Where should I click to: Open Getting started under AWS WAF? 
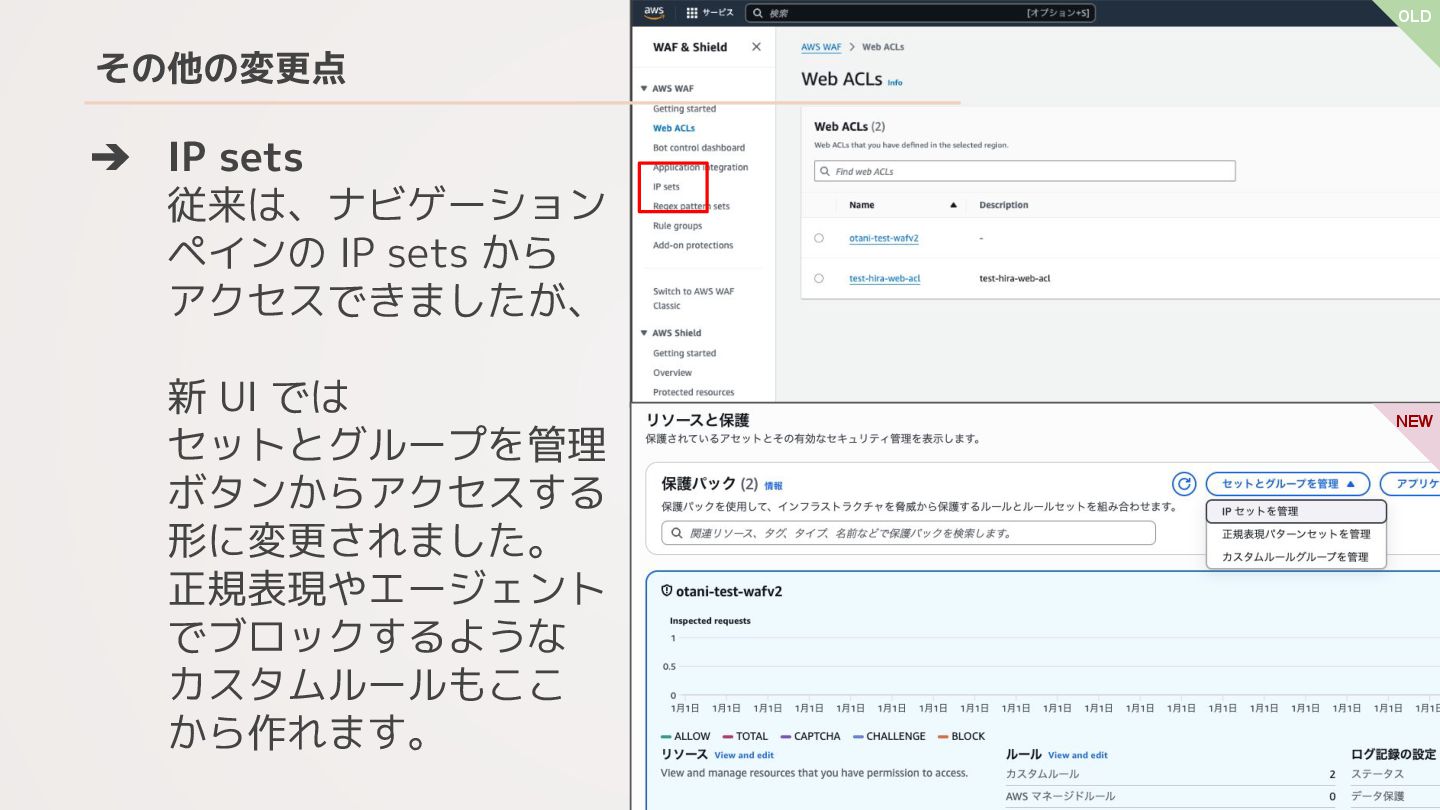[x=684, y=109]
